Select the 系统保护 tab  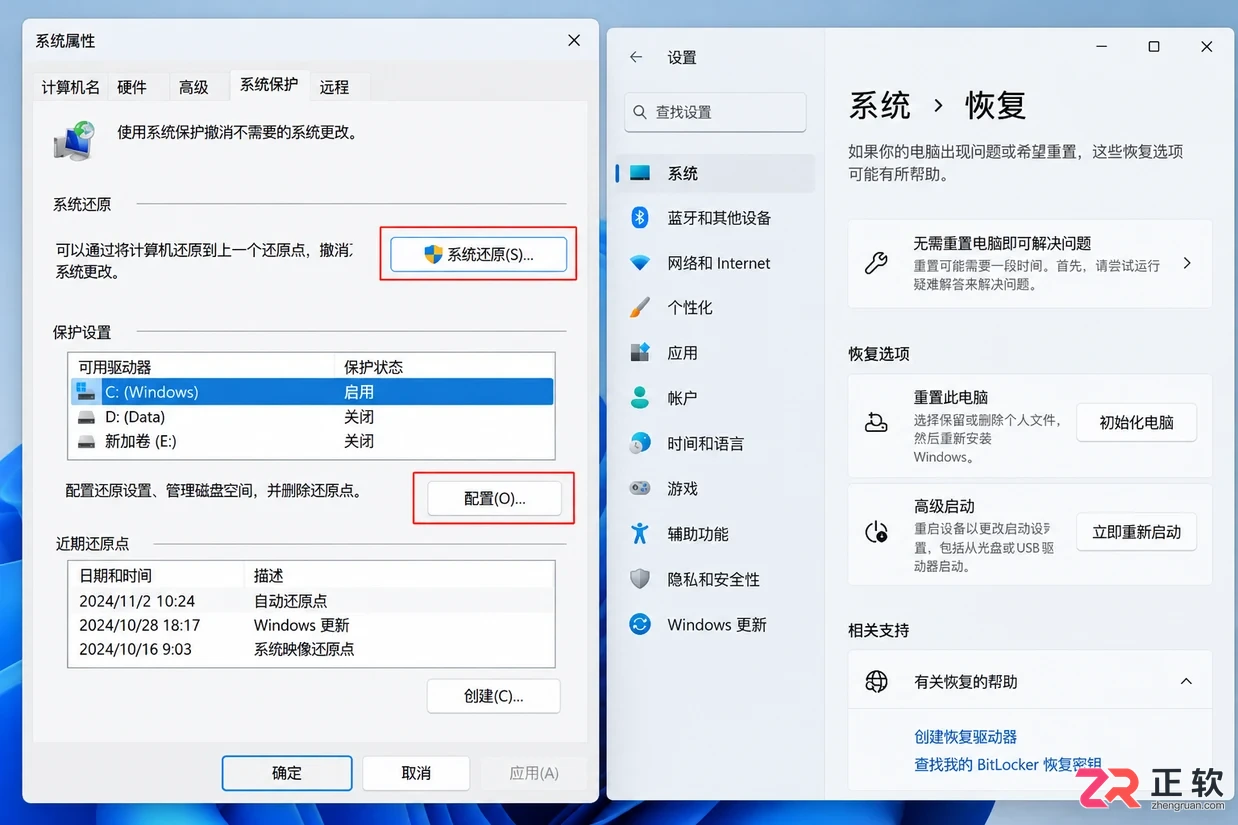[269, 84]
